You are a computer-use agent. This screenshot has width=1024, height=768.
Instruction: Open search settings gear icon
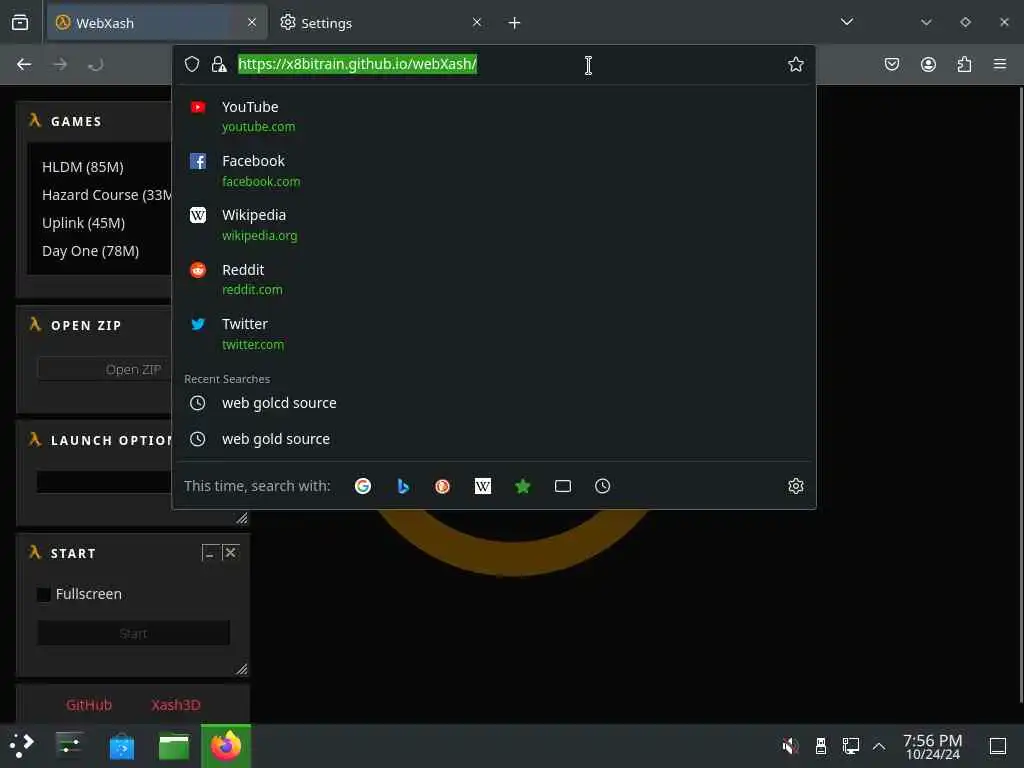[x=795, y=486]
